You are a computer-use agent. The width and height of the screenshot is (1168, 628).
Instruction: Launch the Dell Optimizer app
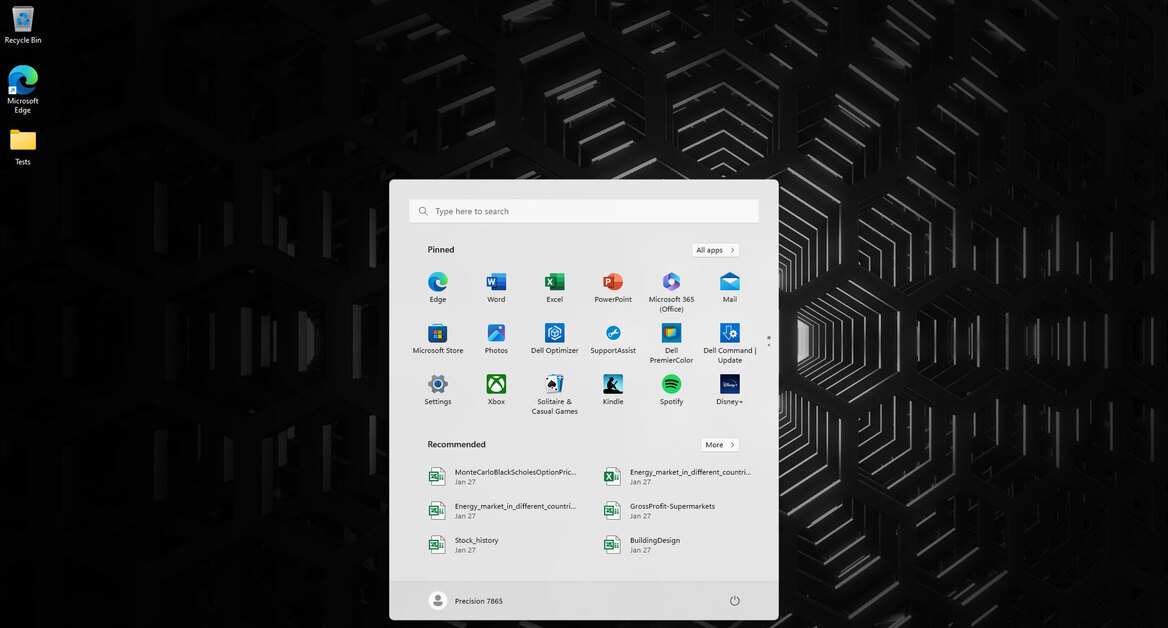click(554, 339)
